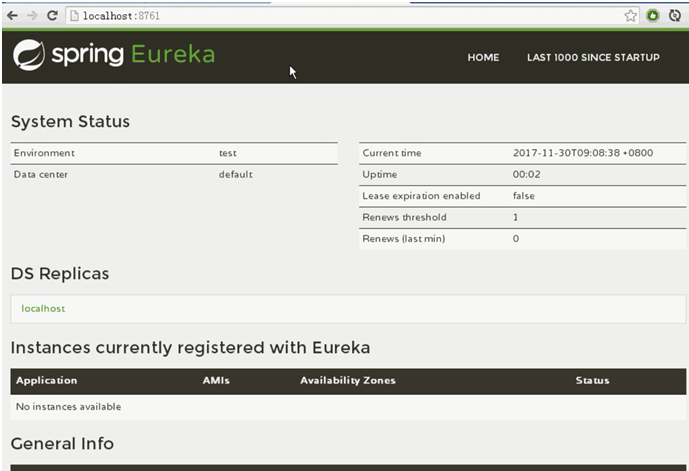This screenshot has width=689, height=471.
Task: Click the Uptime label
Action: coord(379,174)
